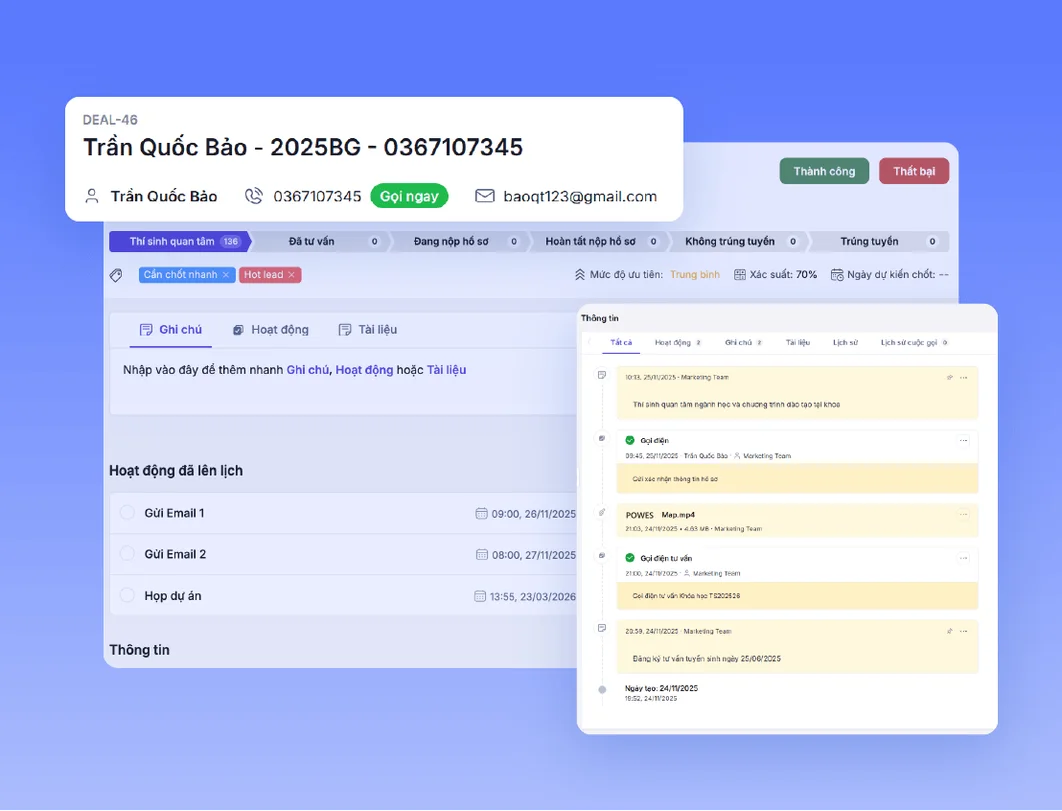Click the calendar icon for Gửi Email 2

pyautogui.click(x=482, y=555)
